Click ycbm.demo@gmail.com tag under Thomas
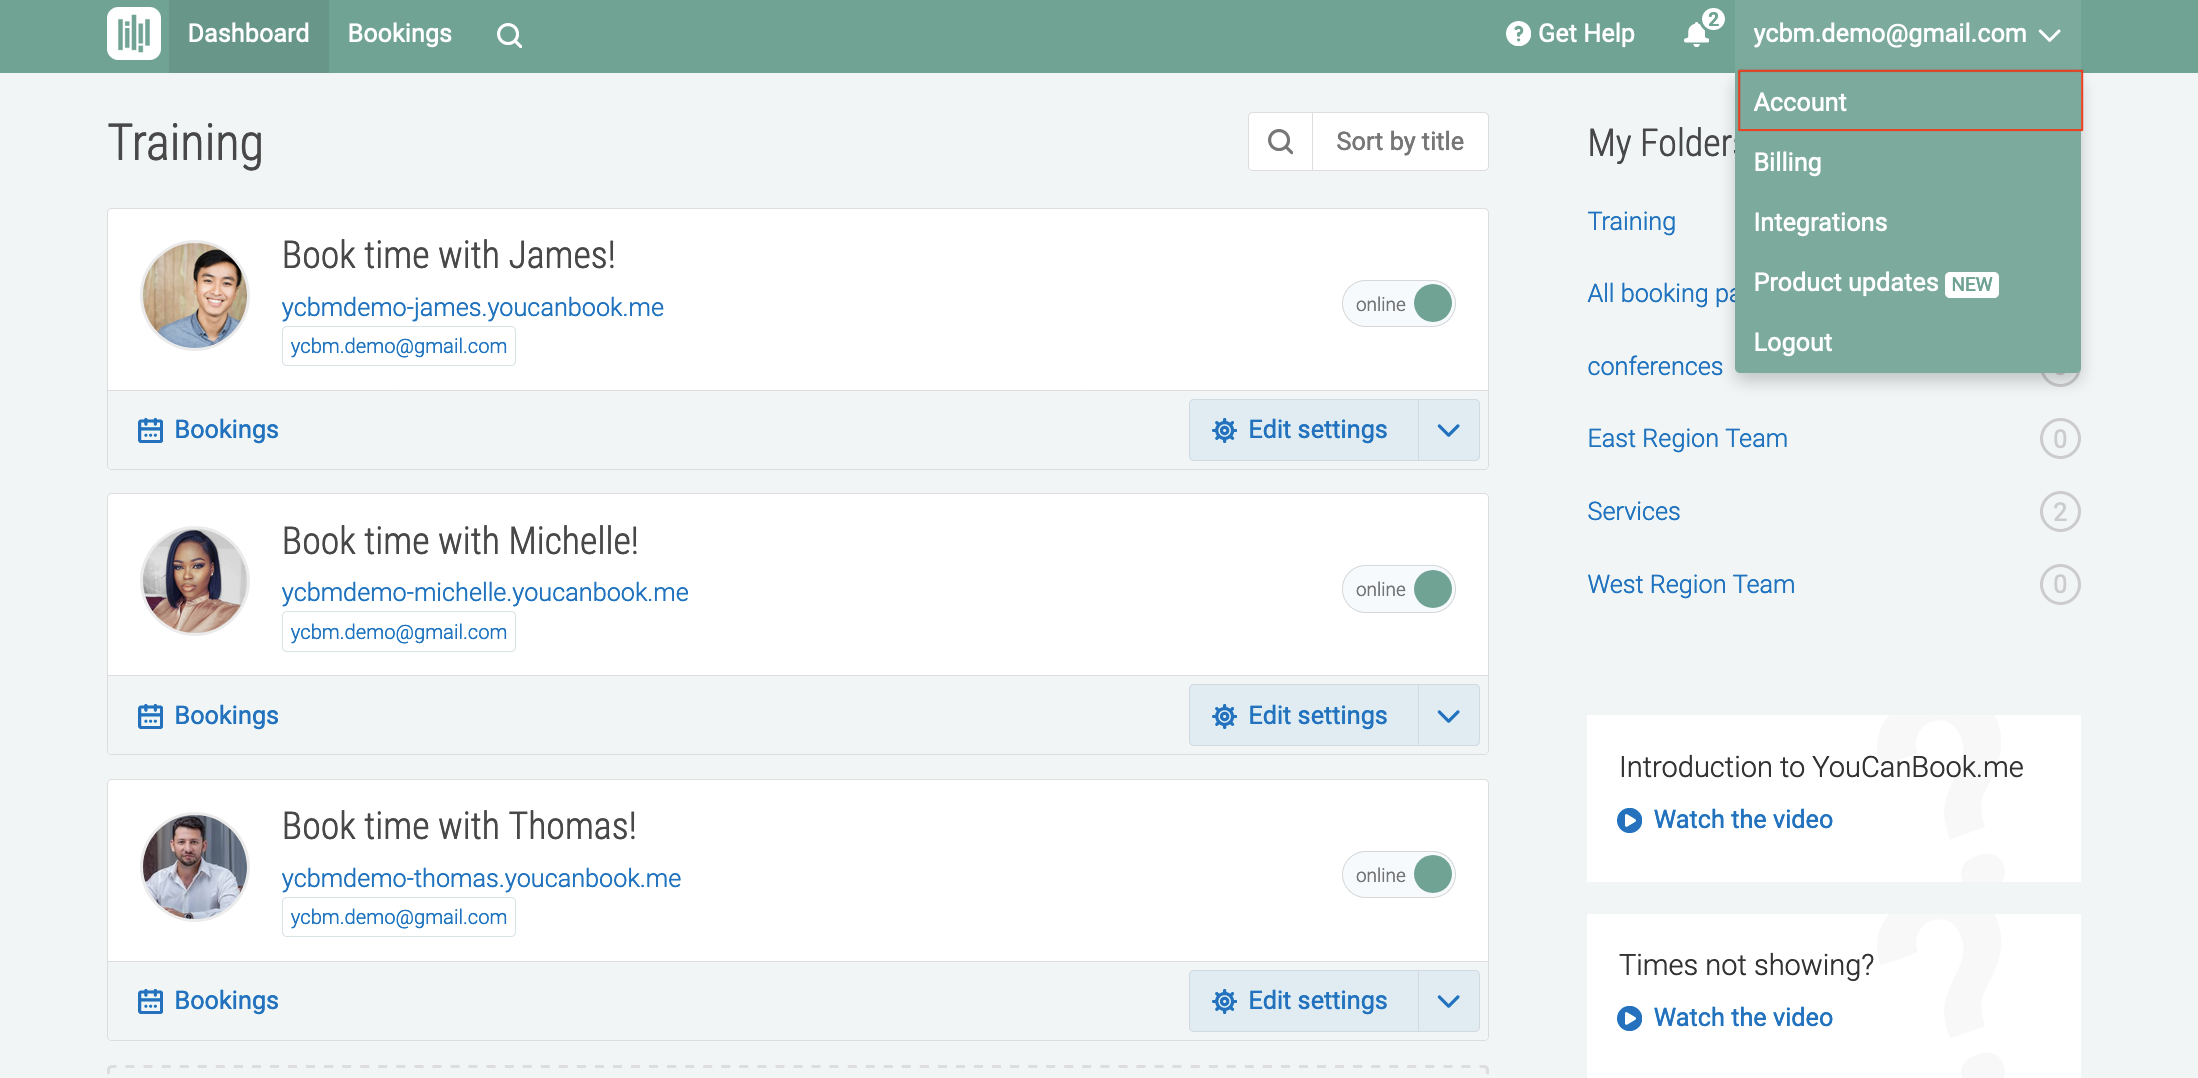This screenshot has height=1078, width=2198. 399,917
